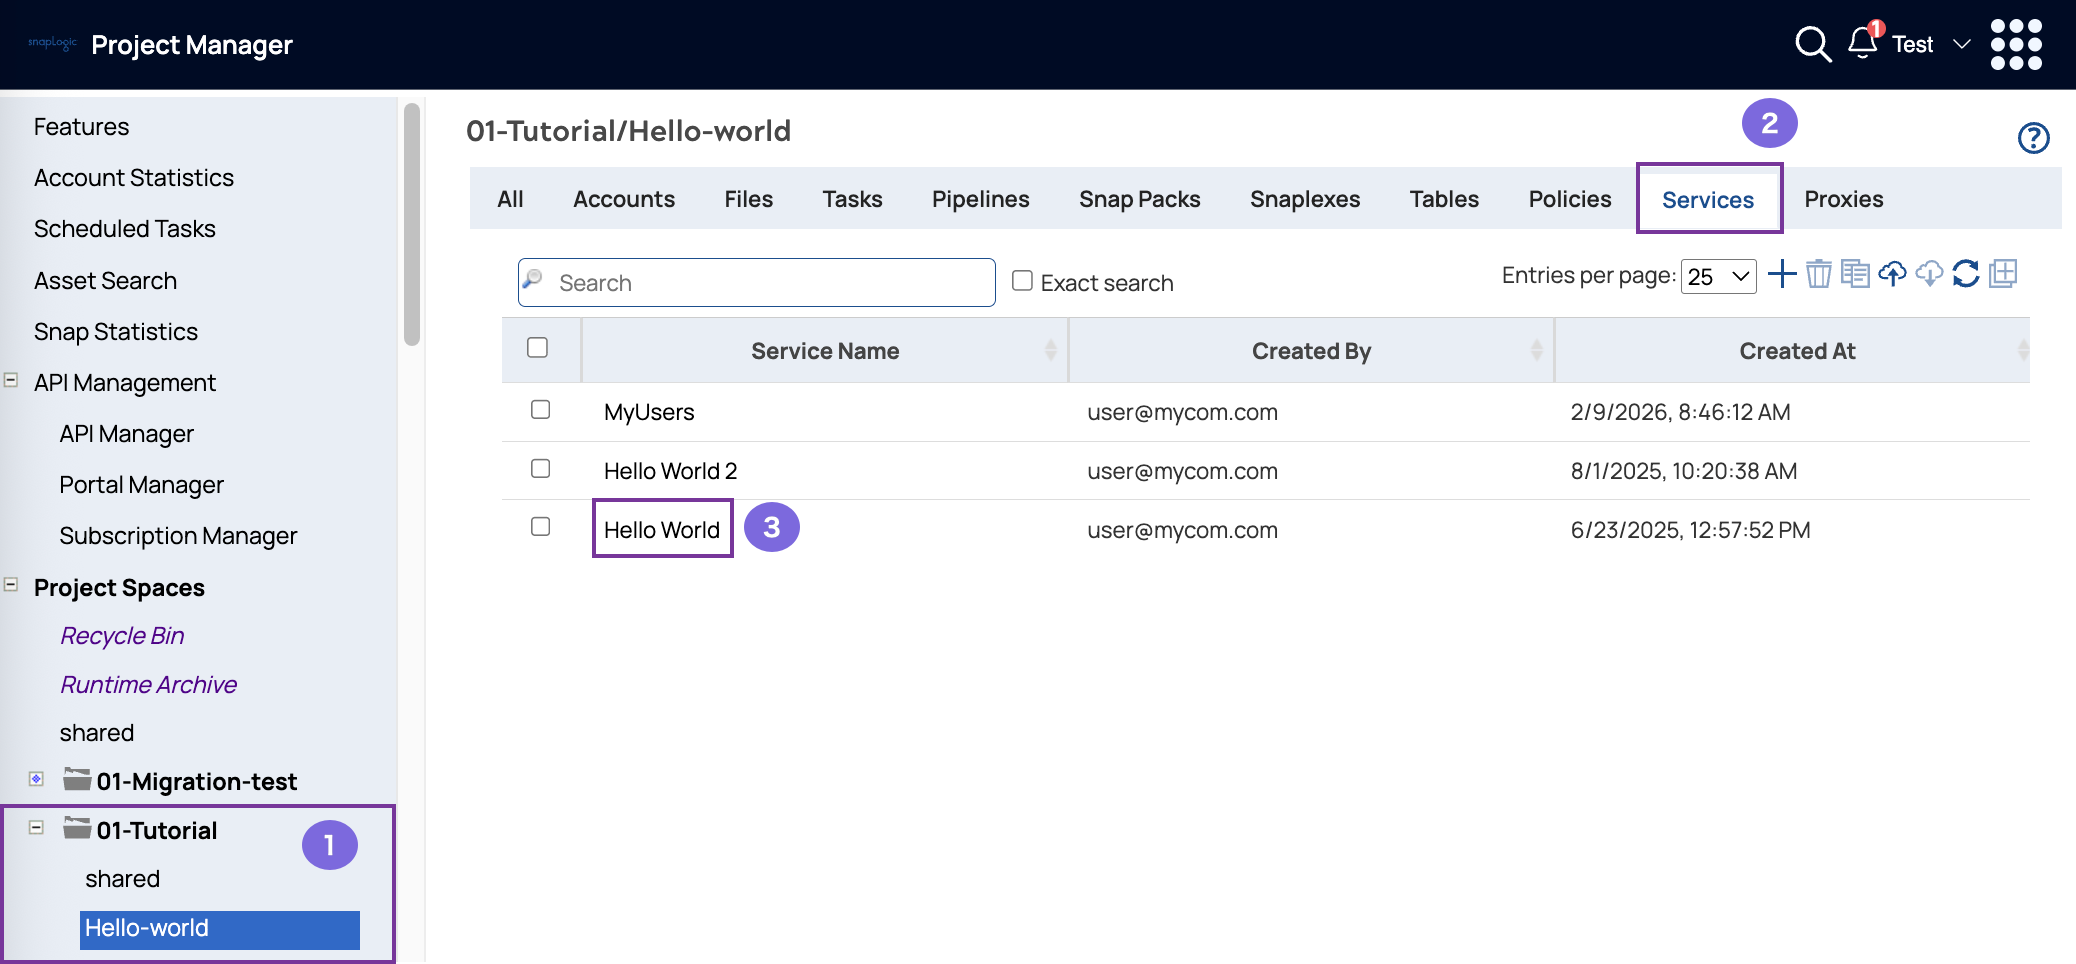Viewport: 2076px width, 964px height.
Task: Sort by Created By column arrows
Action: pyautogui.click(x=1536, y=350)
